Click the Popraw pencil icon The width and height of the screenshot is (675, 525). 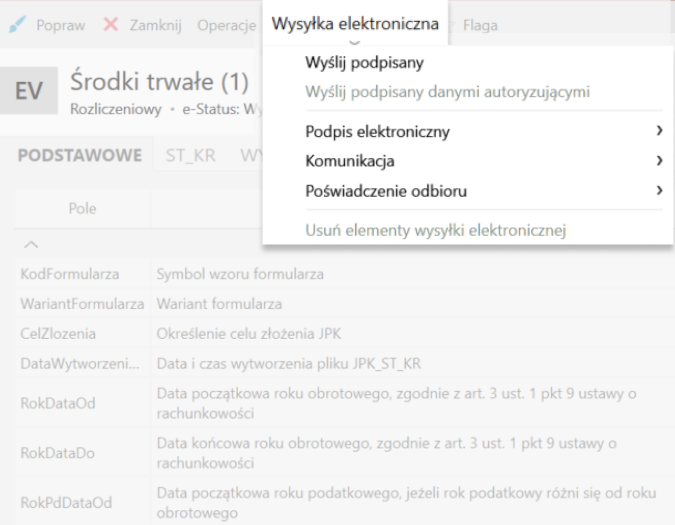click(19, 24)
